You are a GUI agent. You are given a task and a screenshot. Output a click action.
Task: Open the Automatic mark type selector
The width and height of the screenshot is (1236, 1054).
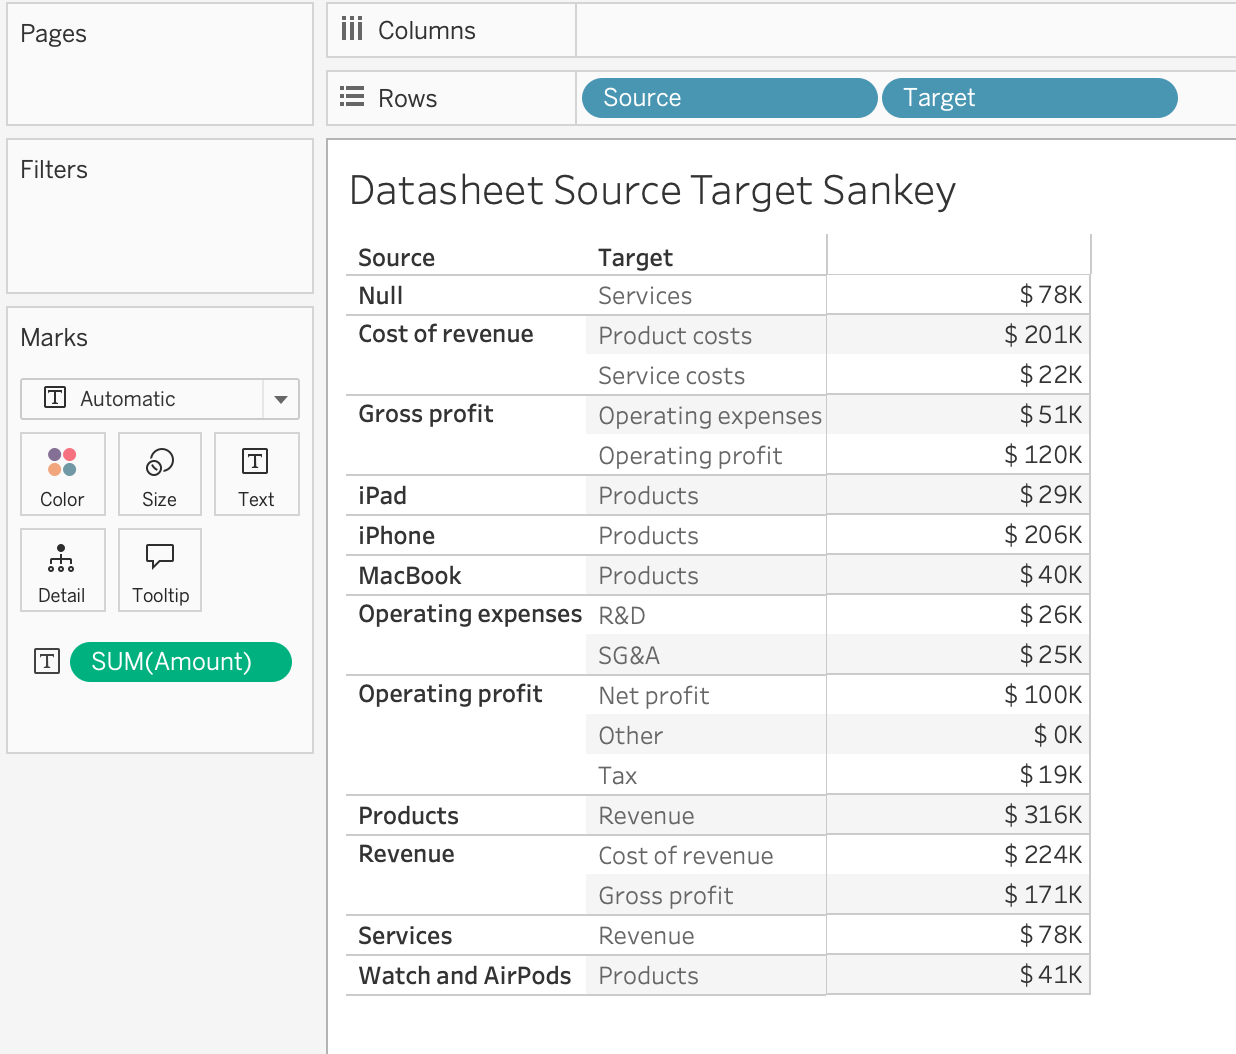(x=142, y=399)
